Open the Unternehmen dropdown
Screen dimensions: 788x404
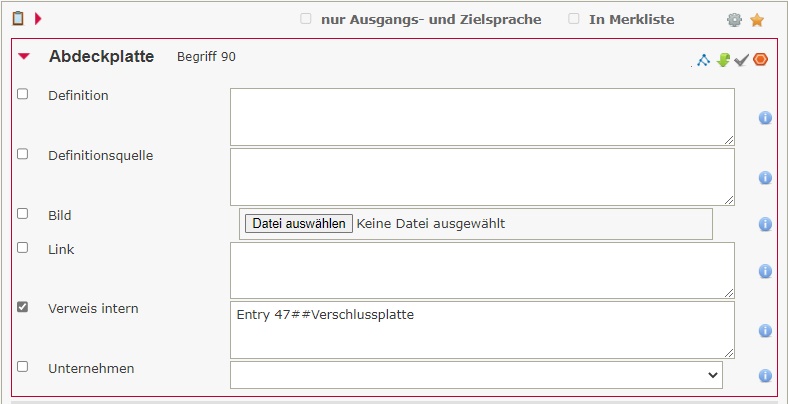point(476,375)
